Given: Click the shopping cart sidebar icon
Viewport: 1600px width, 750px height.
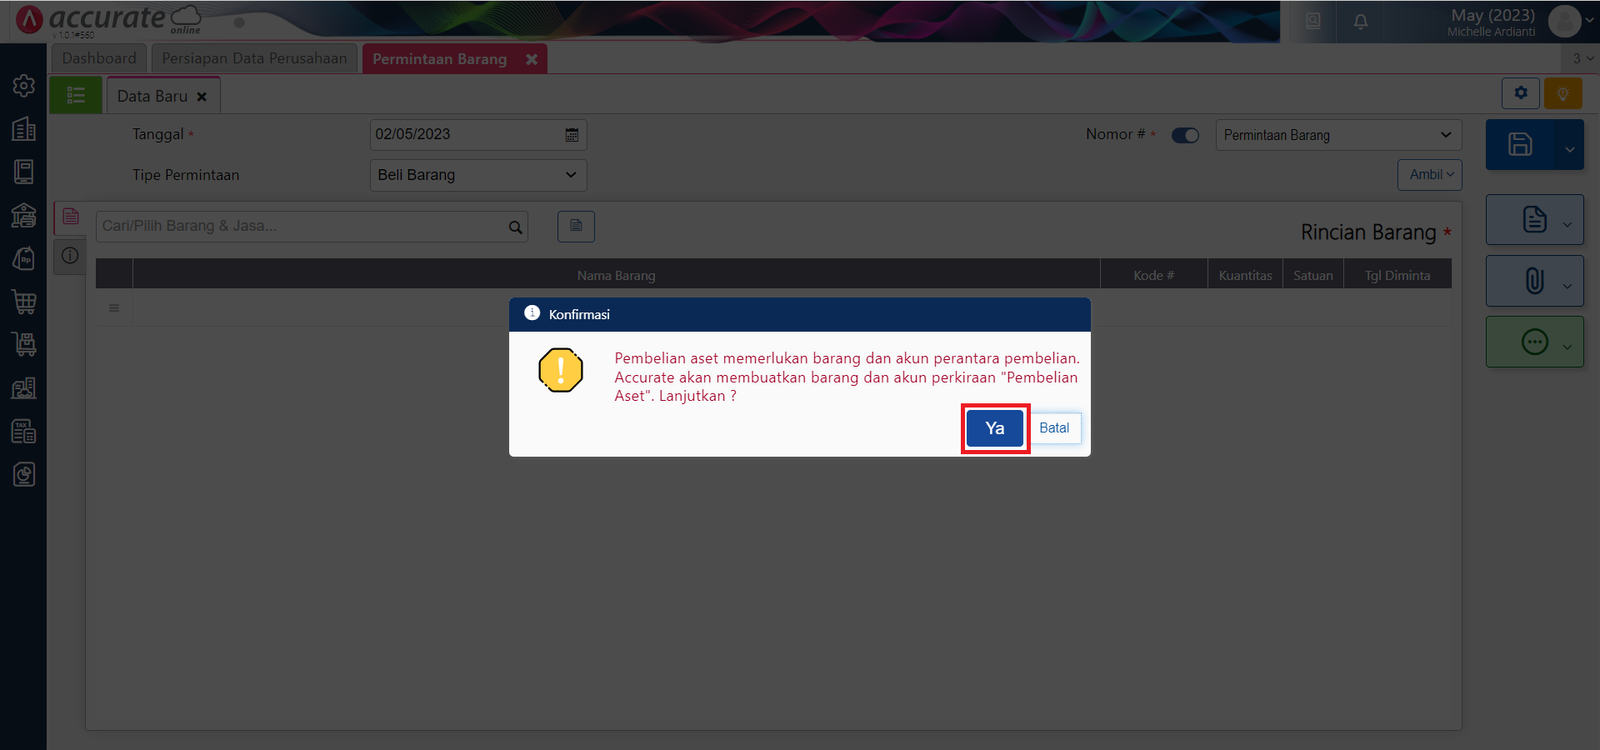Looking at the screenshot, I should [24, 301].
